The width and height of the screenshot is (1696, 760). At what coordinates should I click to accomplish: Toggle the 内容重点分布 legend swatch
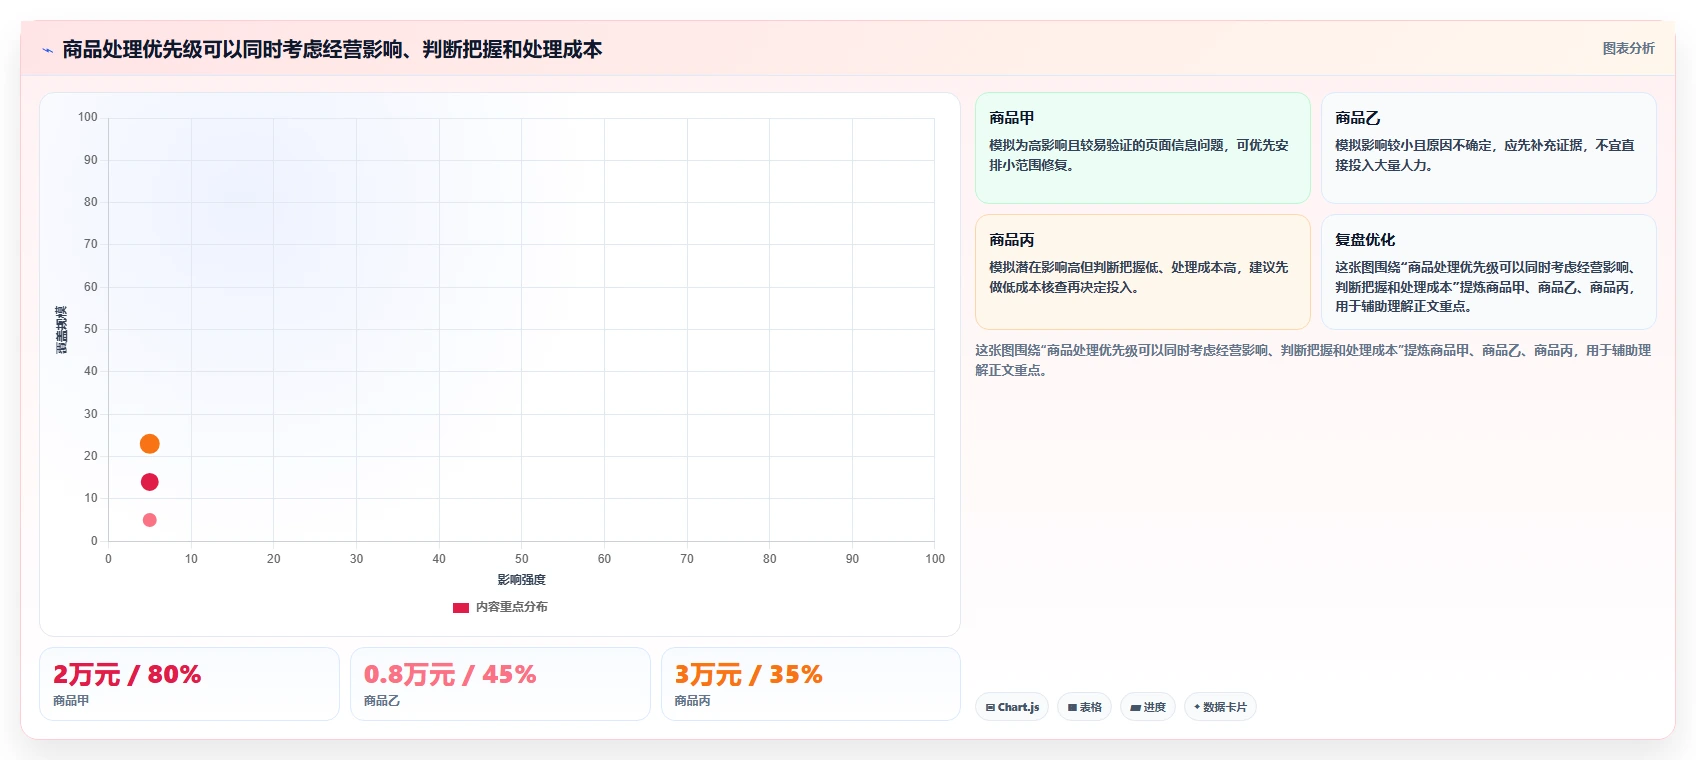pos(461,607)
